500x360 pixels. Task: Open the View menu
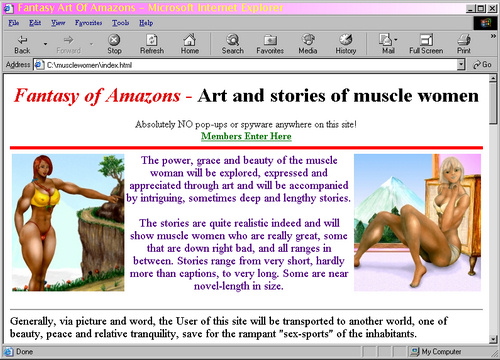pyautogui.click(x=58, y=23)
